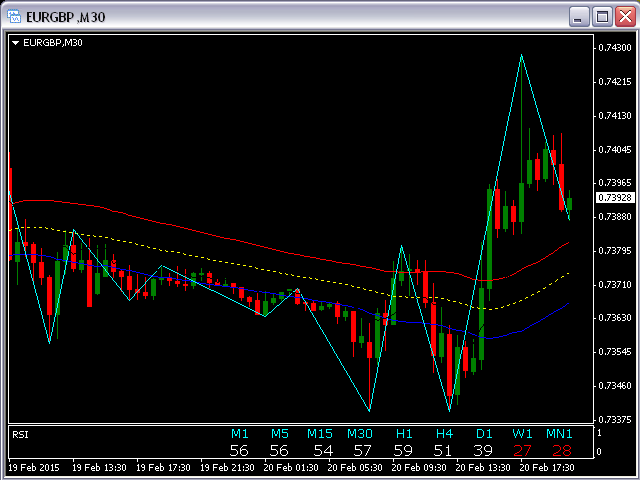
Task: Click the 0.73460 price scale label
Action: pyautogui.click(x=615, y=385)
